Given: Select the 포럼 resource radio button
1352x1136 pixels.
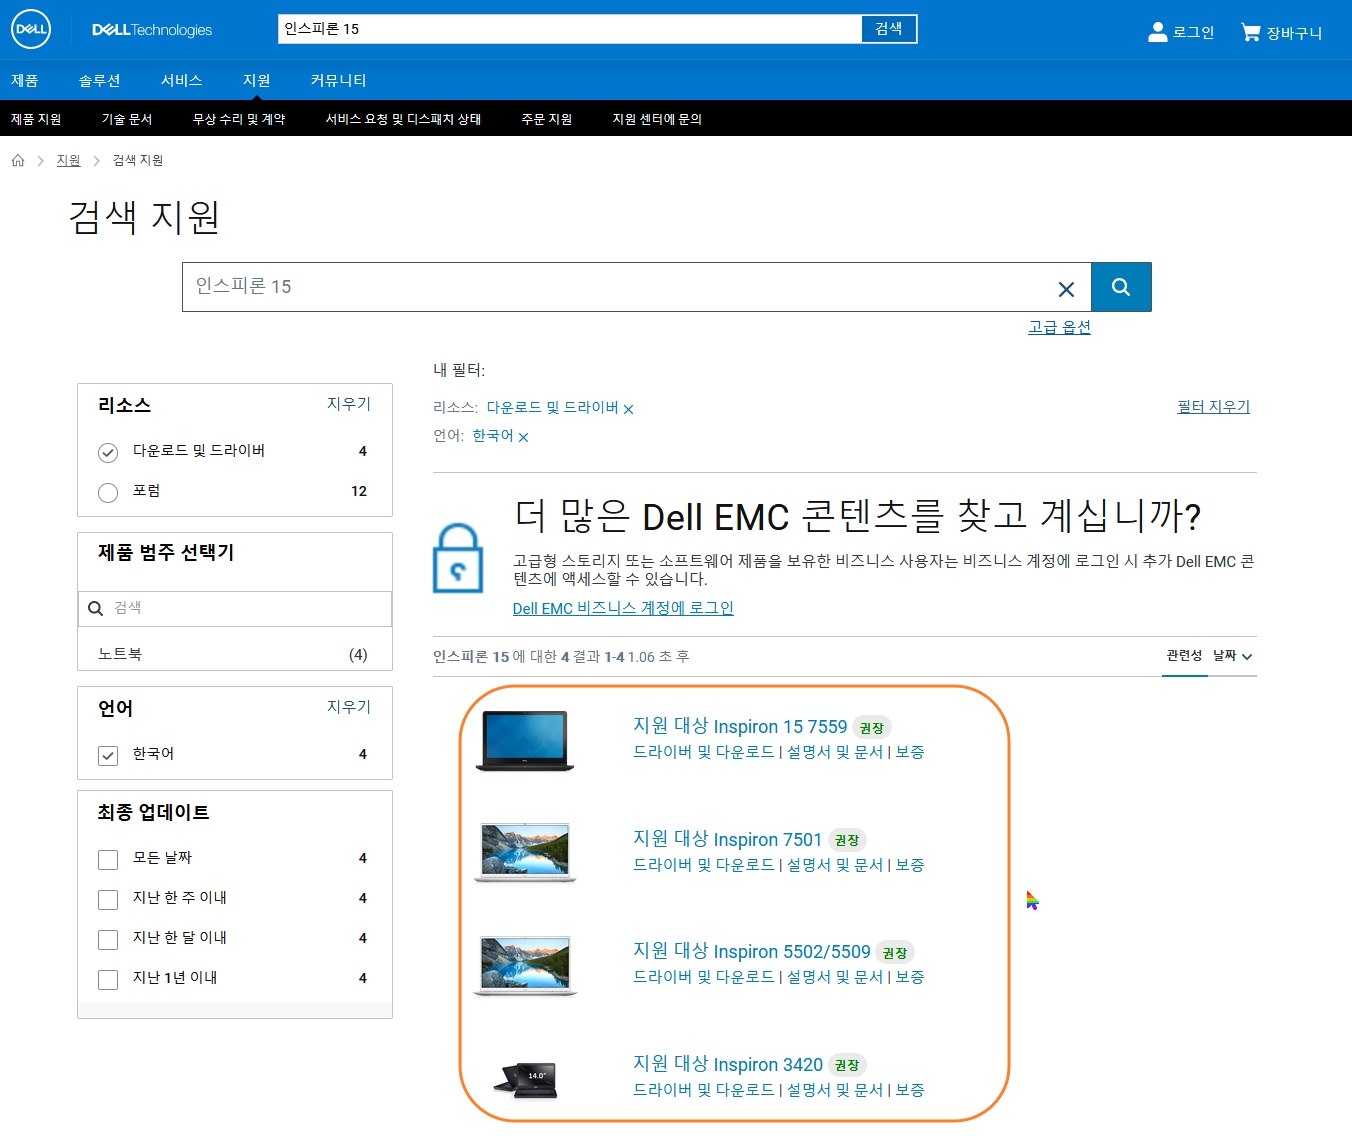Looking at the screenshot, I should click(x=107, y=492).
